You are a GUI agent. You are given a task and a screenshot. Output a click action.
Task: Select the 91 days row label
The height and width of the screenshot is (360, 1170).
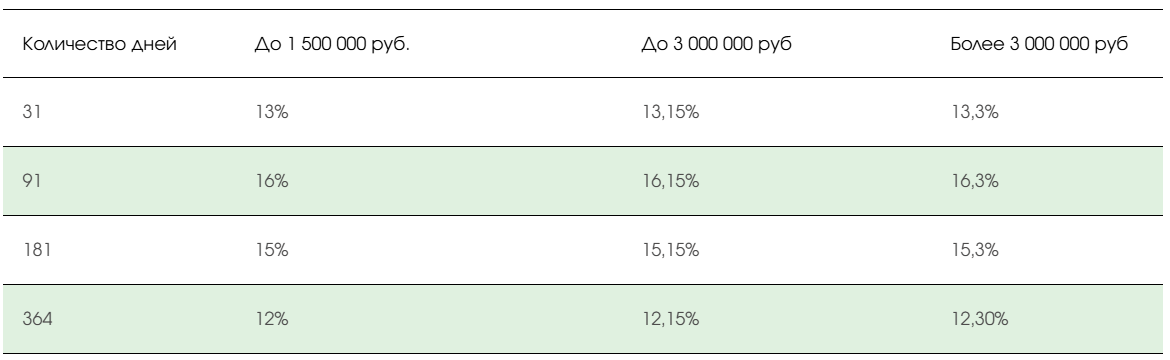point(31,181)
